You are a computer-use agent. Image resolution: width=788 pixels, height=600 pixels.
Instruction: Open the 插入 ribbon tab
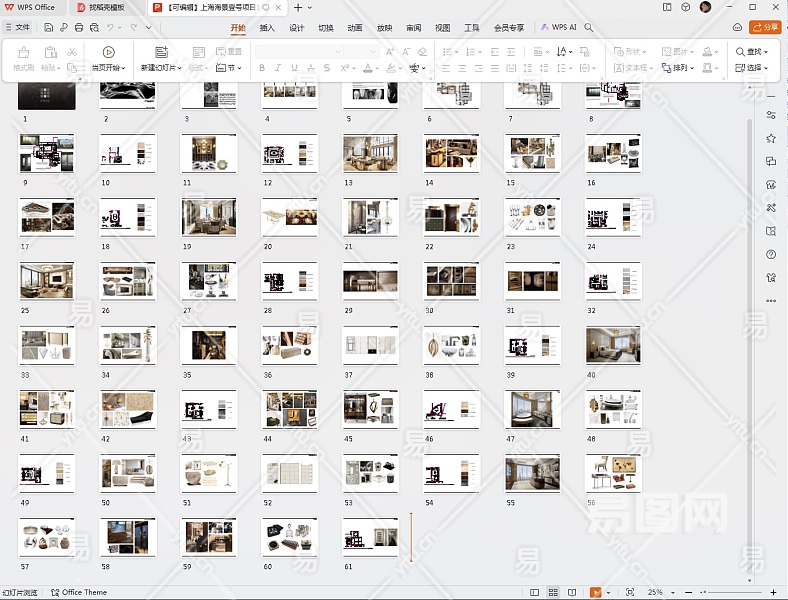tap(267, 28)
